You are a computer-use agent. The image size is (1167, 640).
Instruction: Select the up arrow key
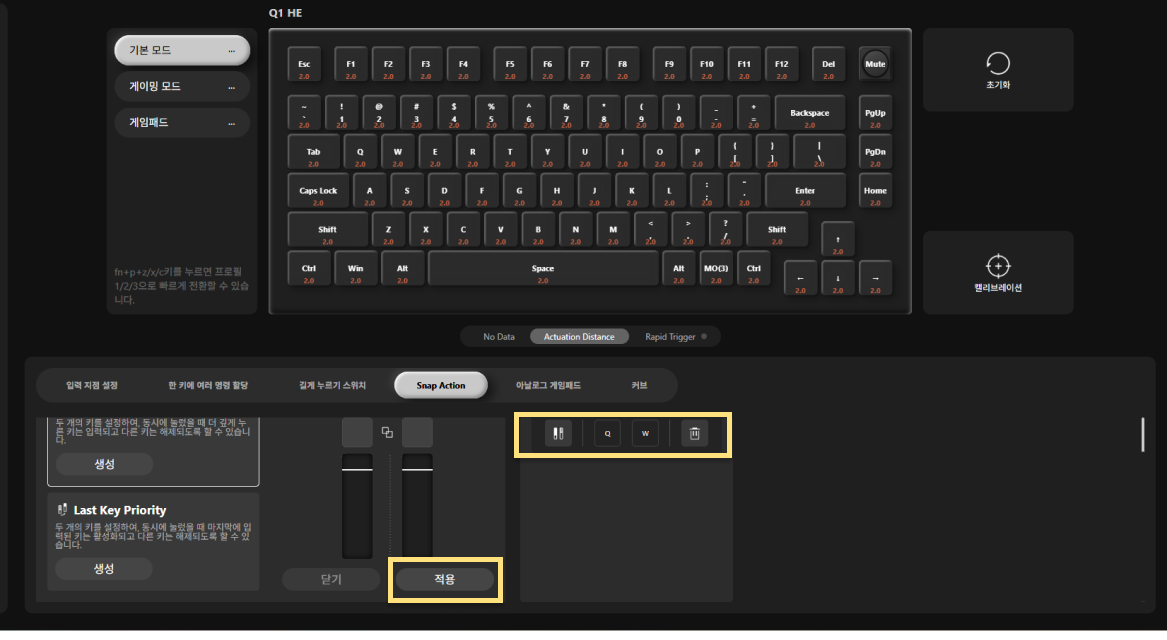(x=837, y=240)
